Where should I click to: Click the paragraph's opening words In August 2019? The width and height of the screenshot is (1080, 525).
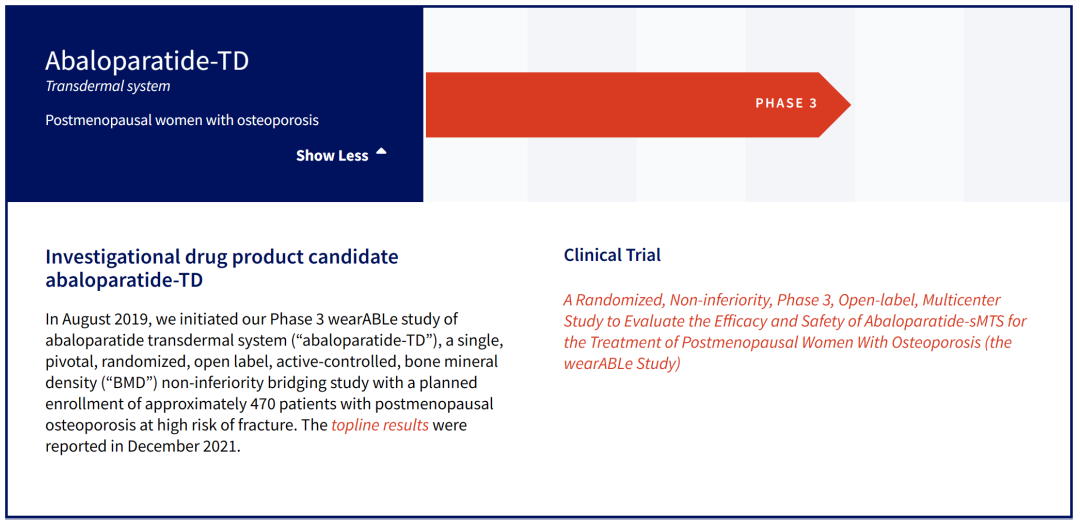coord(96,319)
